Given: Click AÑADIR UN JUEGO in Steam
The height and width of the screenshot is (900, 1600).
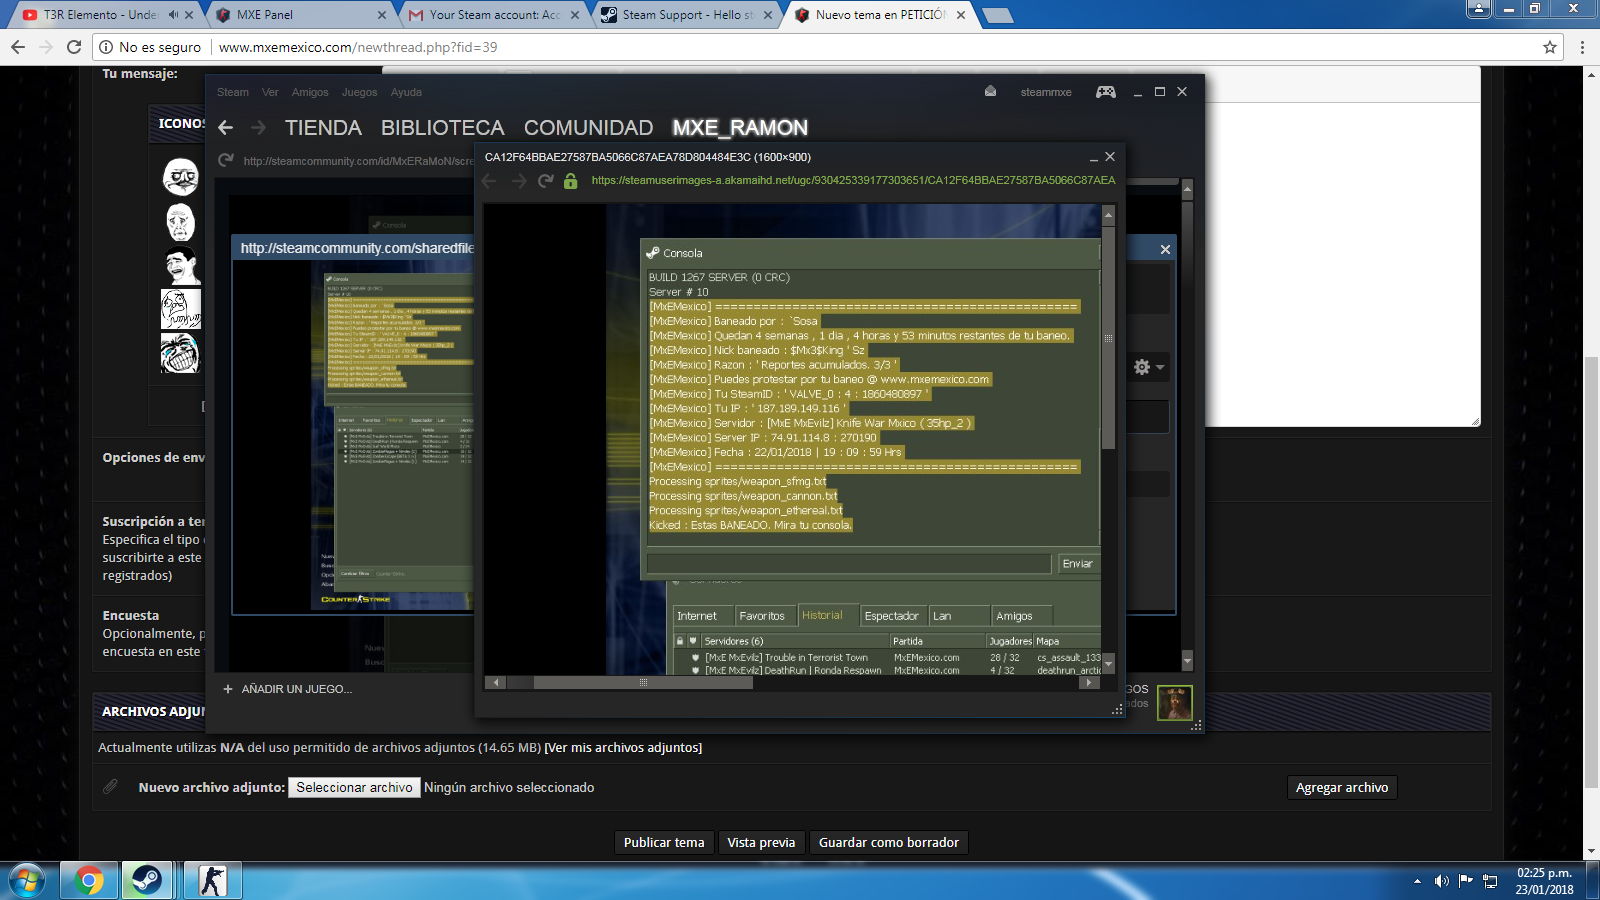Looking at the screenshot, I should pyautogui.click(x=288, y=689).
